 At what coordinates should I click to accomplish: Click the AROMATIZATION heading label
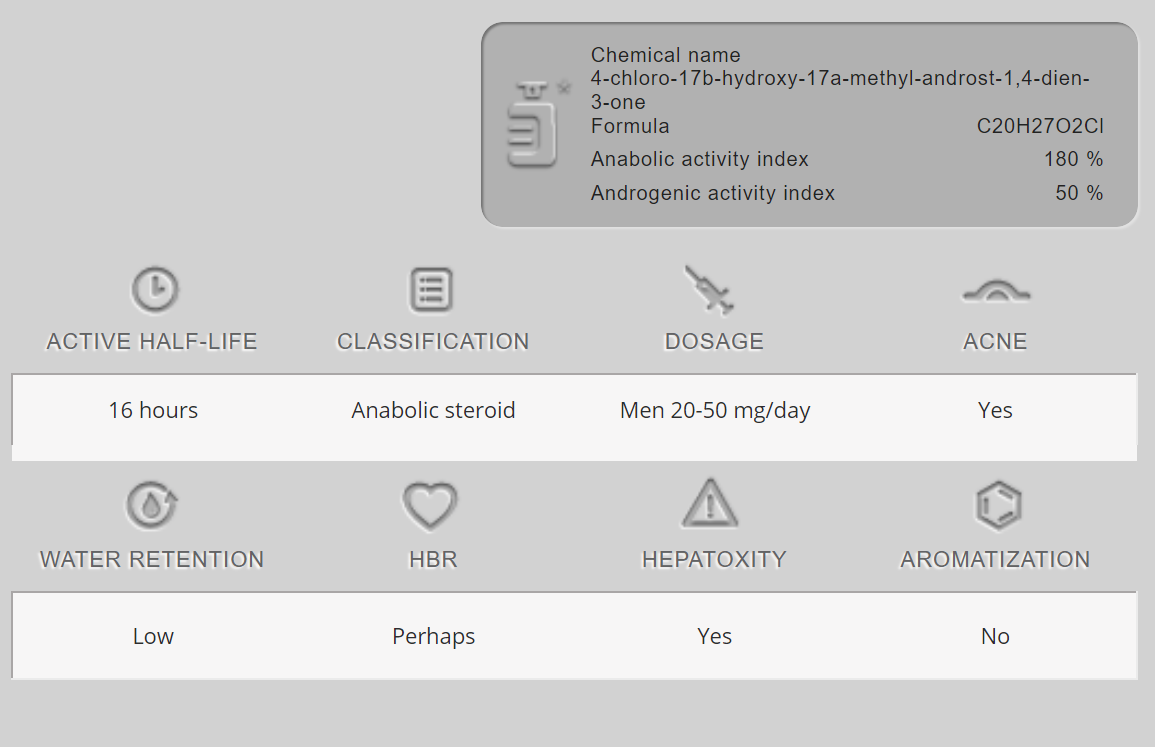pos(995,559)
